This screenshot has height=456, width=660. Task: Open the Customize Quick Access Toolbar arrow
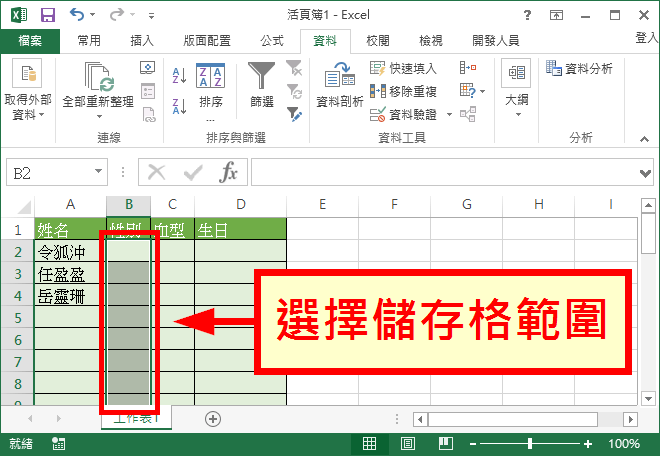click(151, 16)
